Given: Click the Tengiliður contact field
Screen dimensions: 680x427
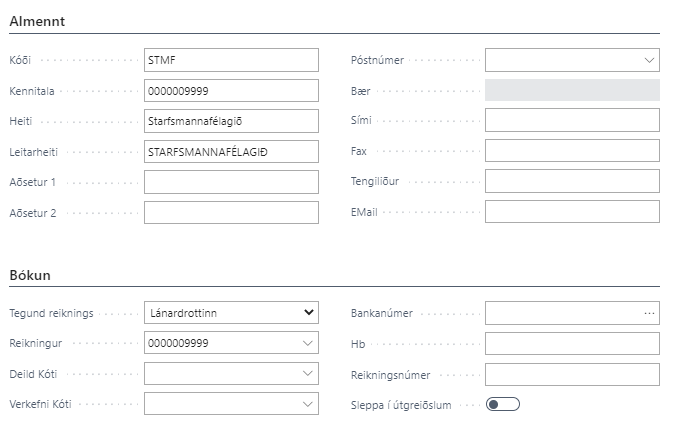Looking at the screenshot, I should [572, 182].
